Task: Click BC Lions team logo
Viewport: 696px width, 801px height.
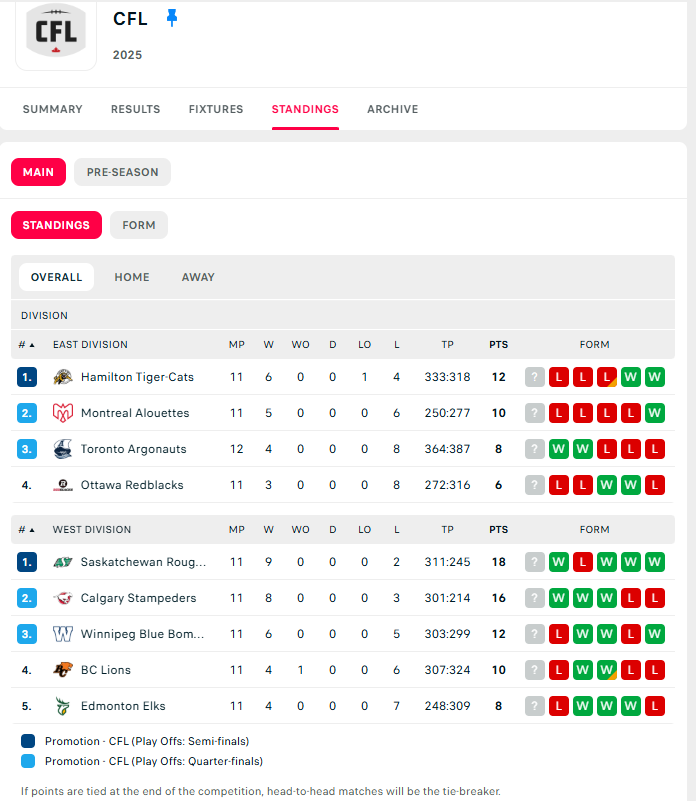Action: 63,670
